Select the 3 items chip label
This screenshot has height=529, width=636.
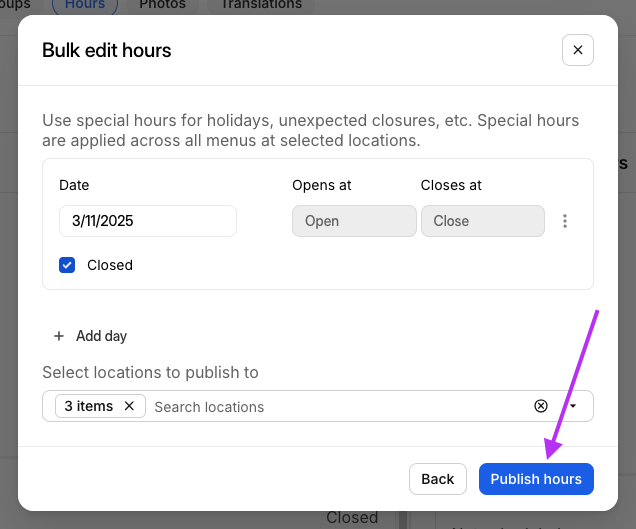tap(89, 406)
